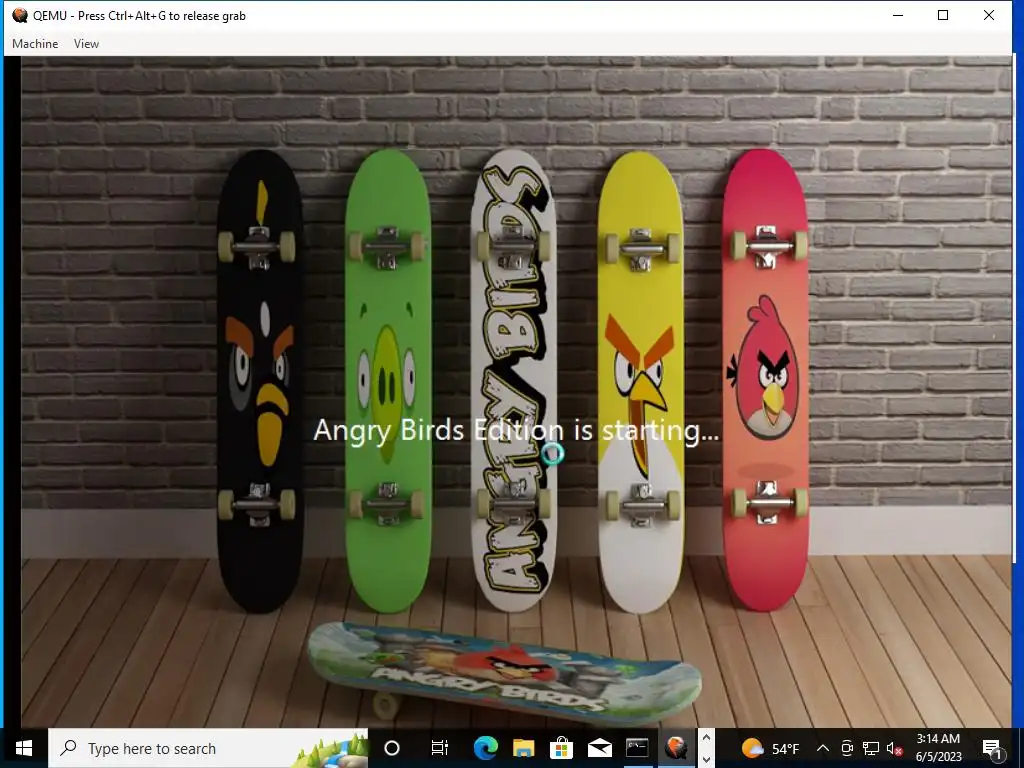Screen dimensions: 1024x768
Task: Open Microsoft Store from taskbar
Action: pos(561,748)
